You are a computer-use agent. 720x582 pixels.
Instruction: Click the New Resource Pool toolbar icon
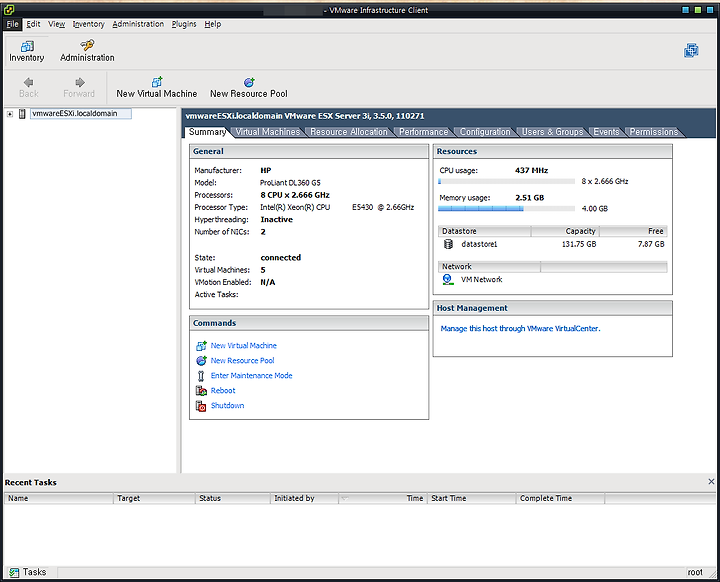(249, 82)
